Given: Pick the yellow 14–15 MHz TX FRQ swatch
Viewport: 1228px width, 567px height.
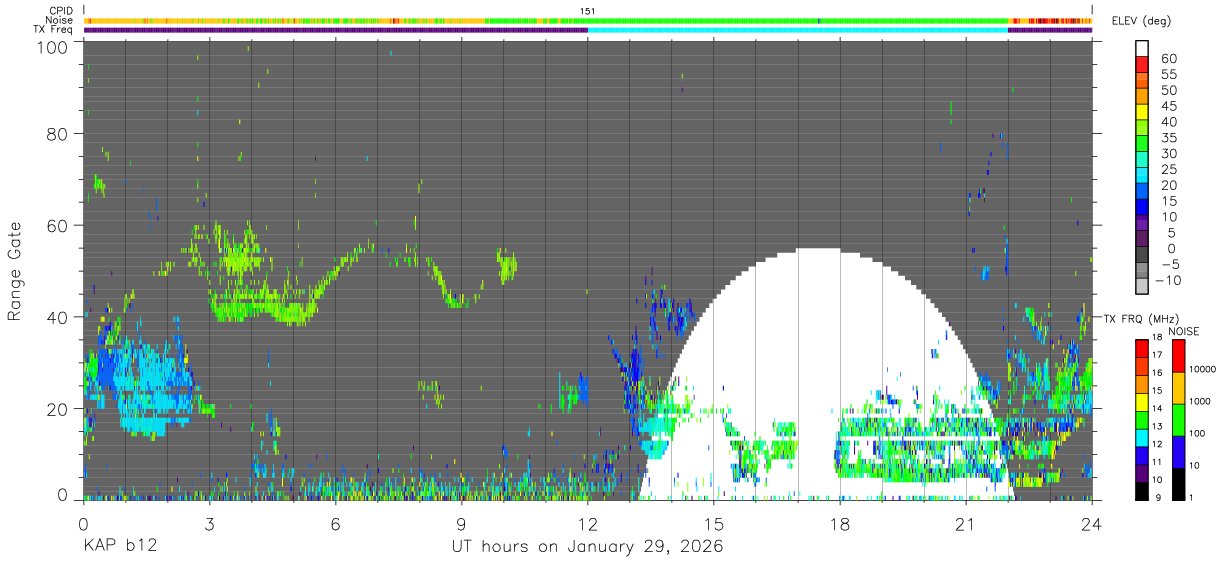Looking at the screenshot, I should (x=1141, y=400).
